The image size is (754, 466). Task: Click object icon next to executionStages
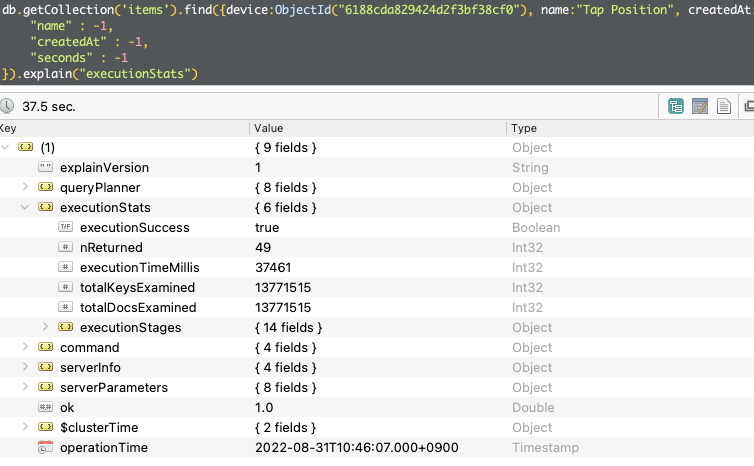tap(65, 327)
